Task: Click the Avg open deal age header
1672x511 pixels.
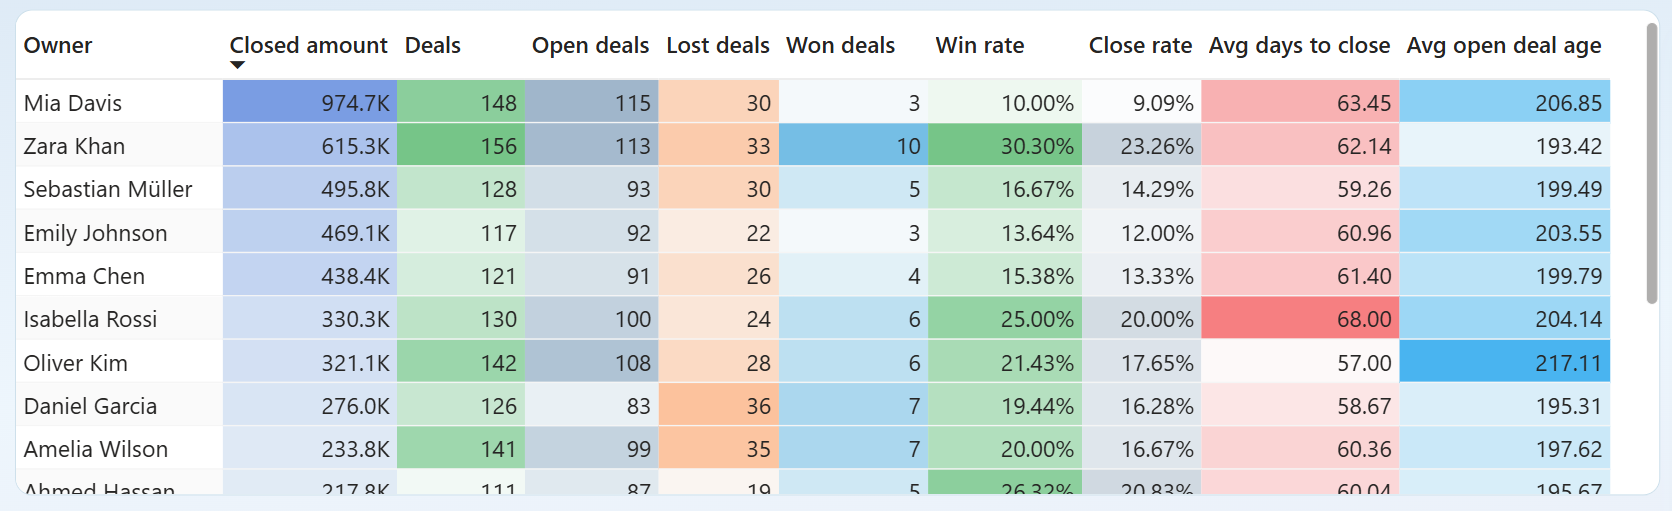Action: 1503,45
